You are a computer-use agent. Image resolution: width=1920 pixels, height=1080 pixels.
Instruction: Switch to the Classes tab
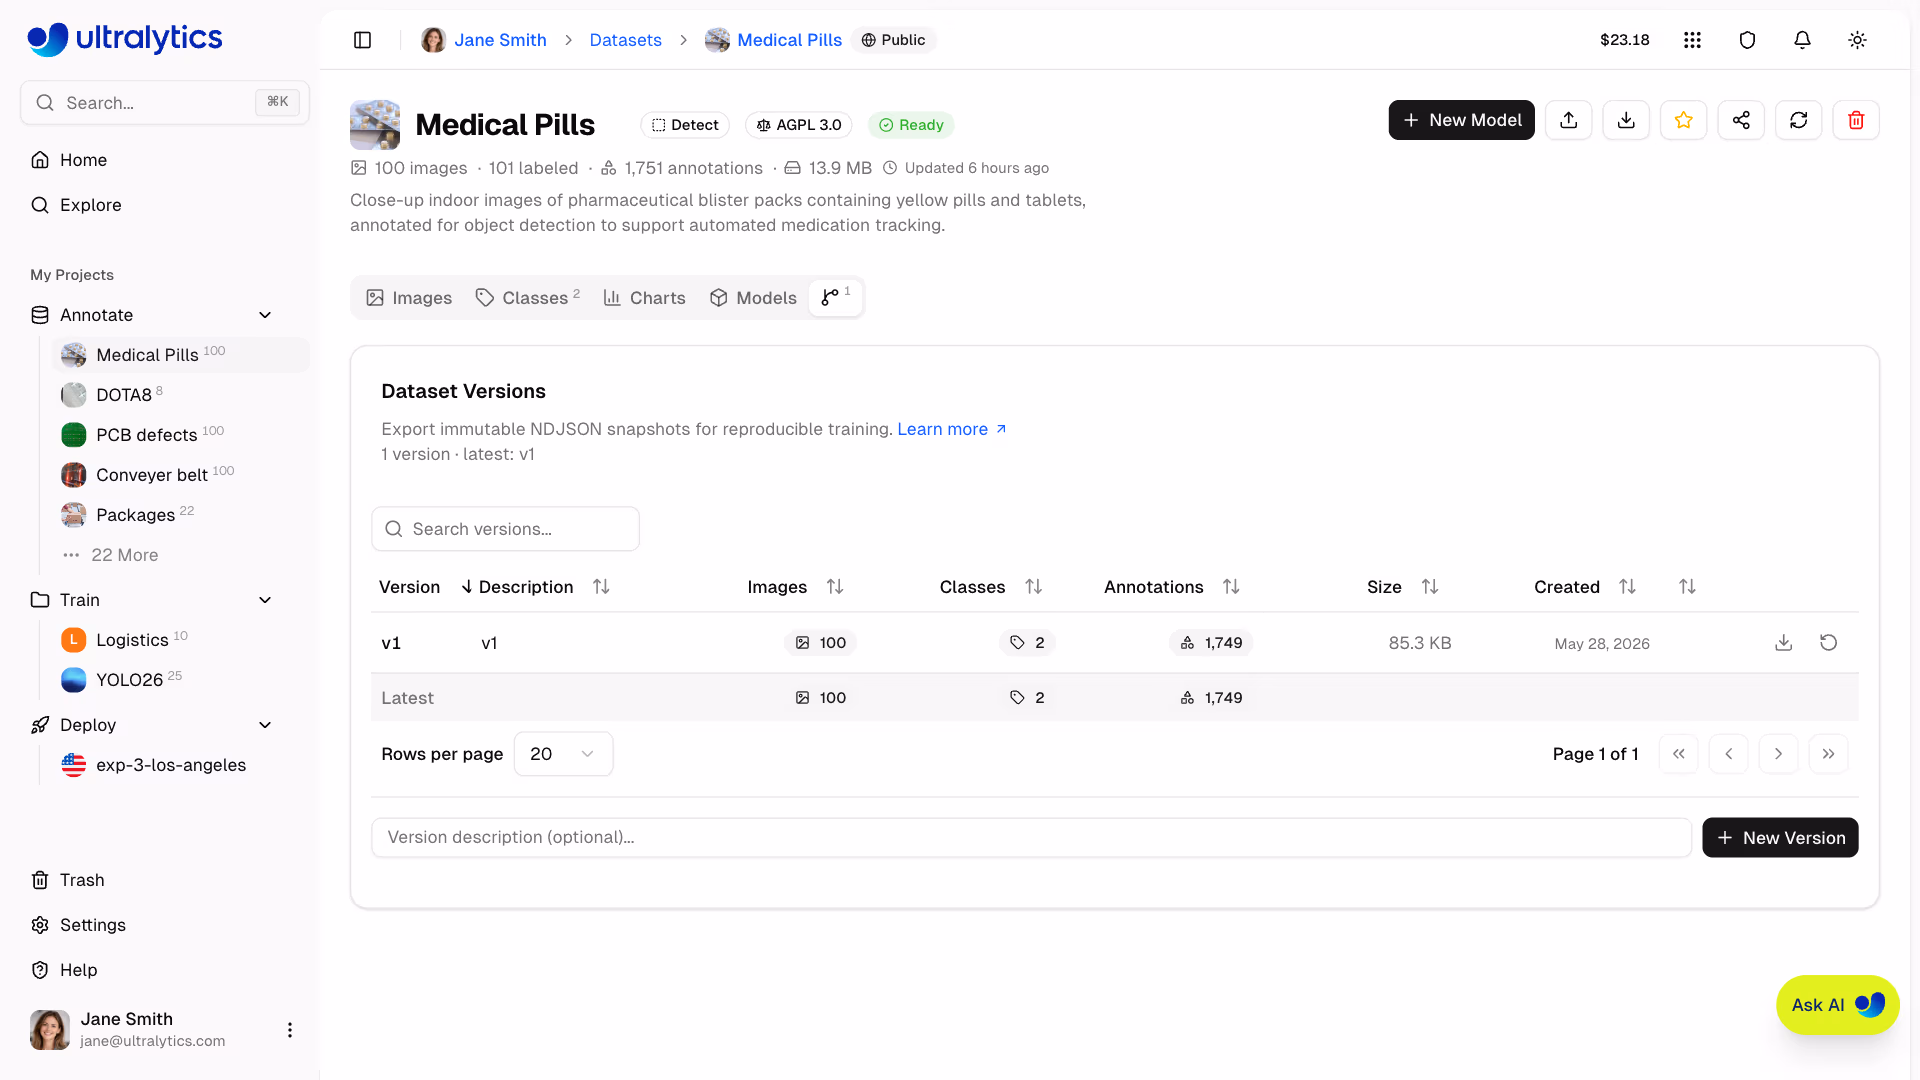point(528,298)
